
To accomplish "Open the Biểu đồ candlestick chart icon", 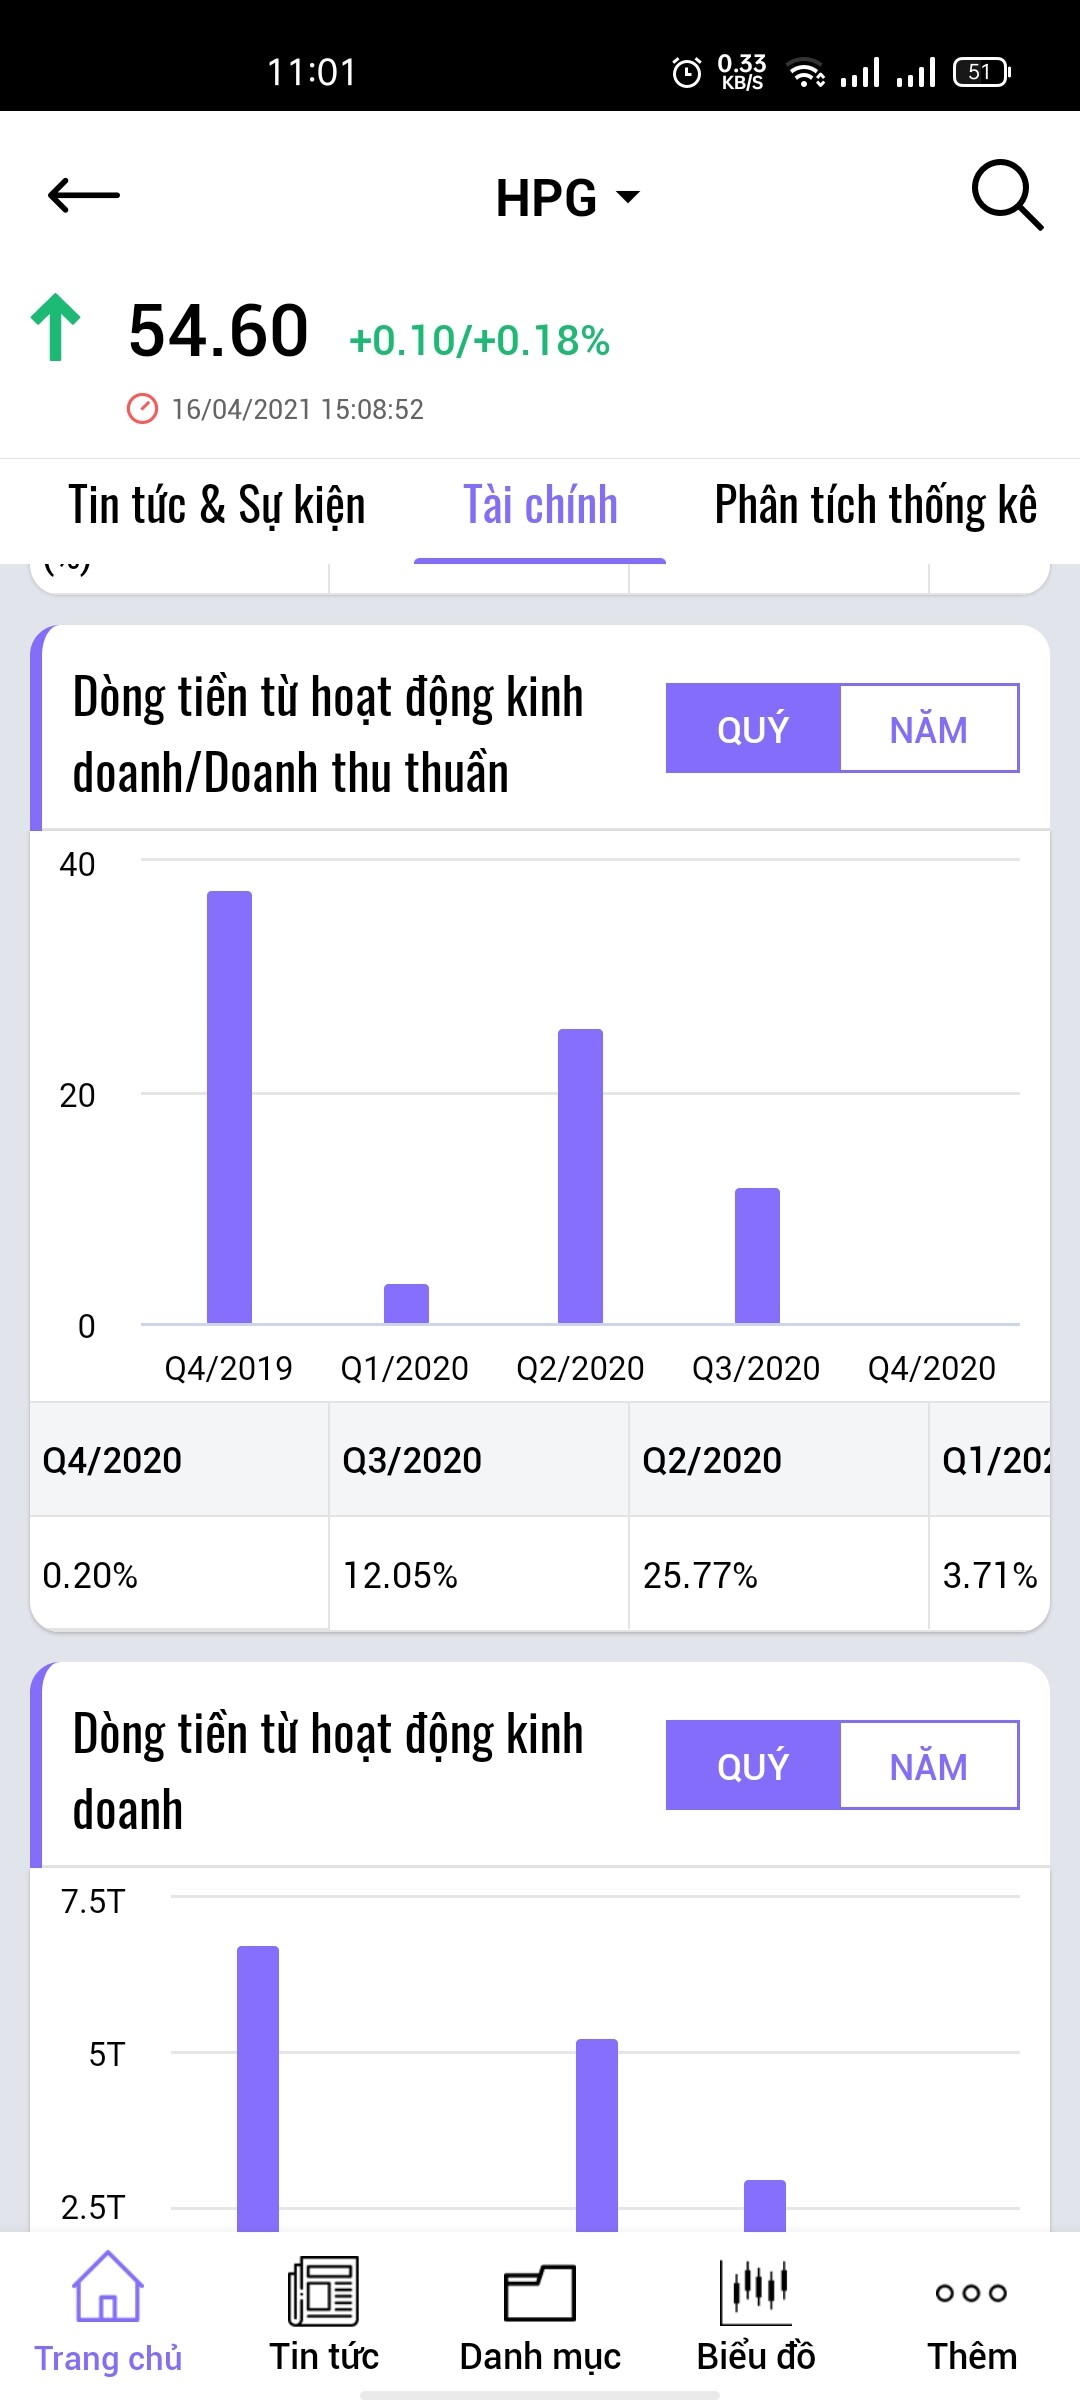I will tap(756, 2290).
